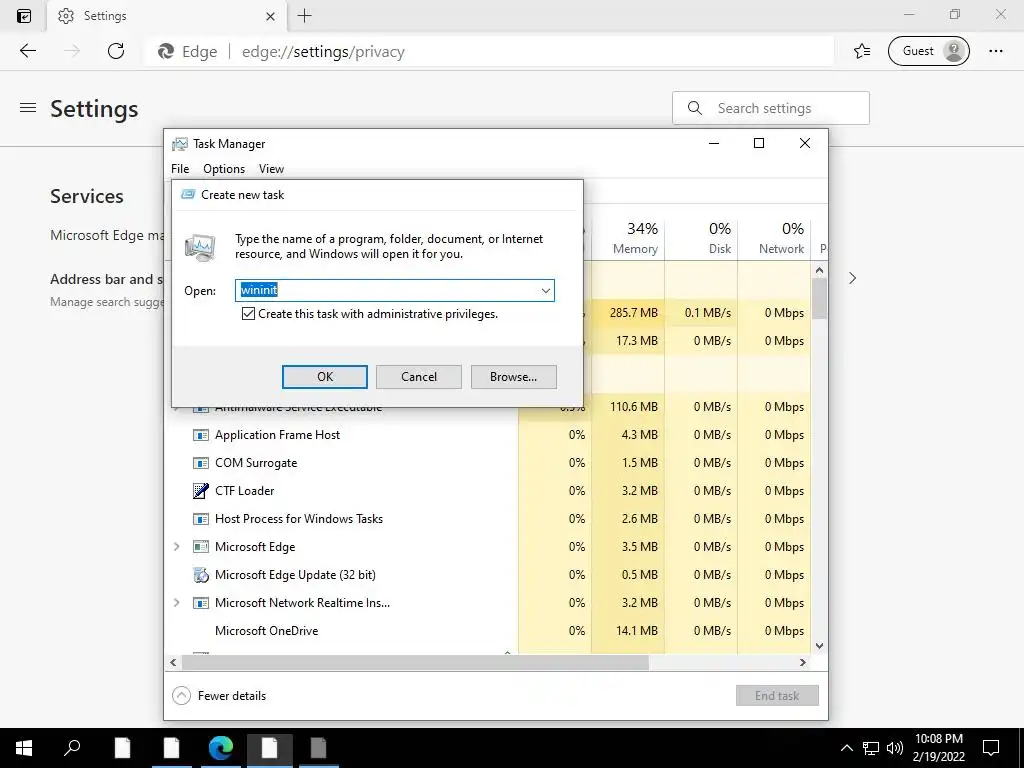This screenshot has height=768, width=1024.
Task: Go back in Edge browser
Action: point(27,51)
